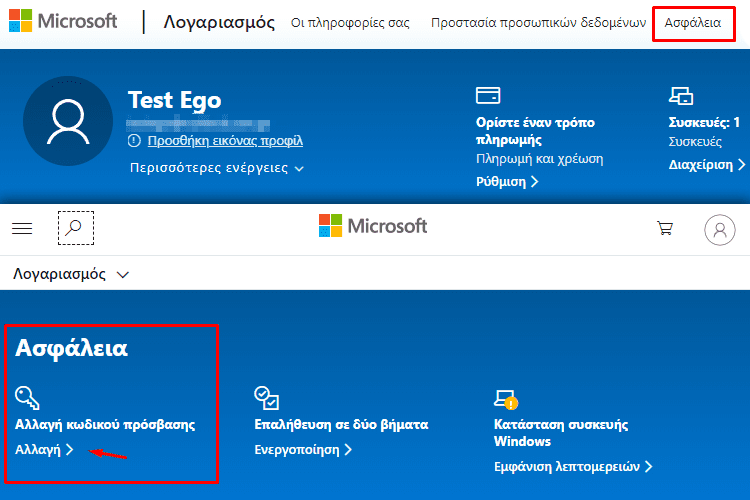Open Εμφάνιση λεπτομερειών link
750x500 pixels.
pyautogui.click(x=573, y=467)
